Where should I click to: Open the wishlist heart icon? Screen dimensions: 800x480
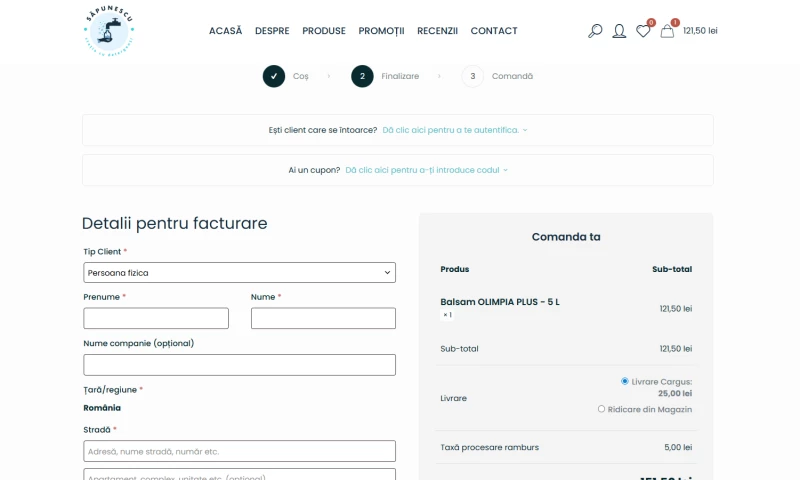(x=643, y=31)
